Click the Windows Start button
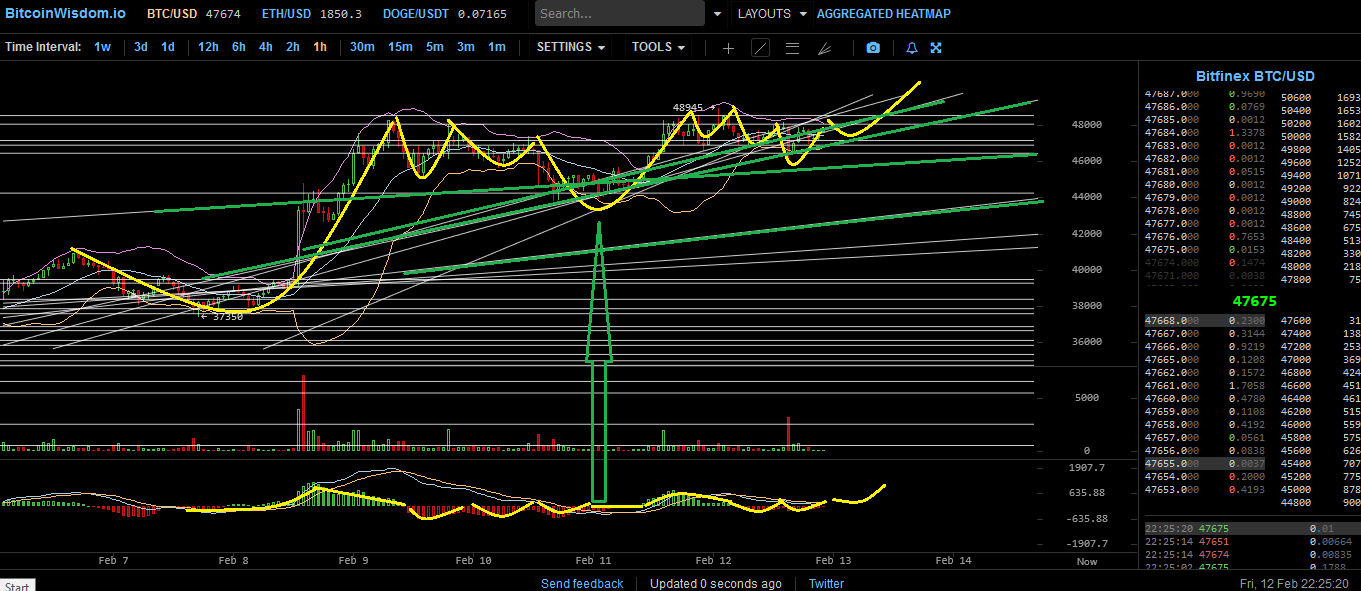This screenshot has width=1361, height=591. (x=17, y=585)
